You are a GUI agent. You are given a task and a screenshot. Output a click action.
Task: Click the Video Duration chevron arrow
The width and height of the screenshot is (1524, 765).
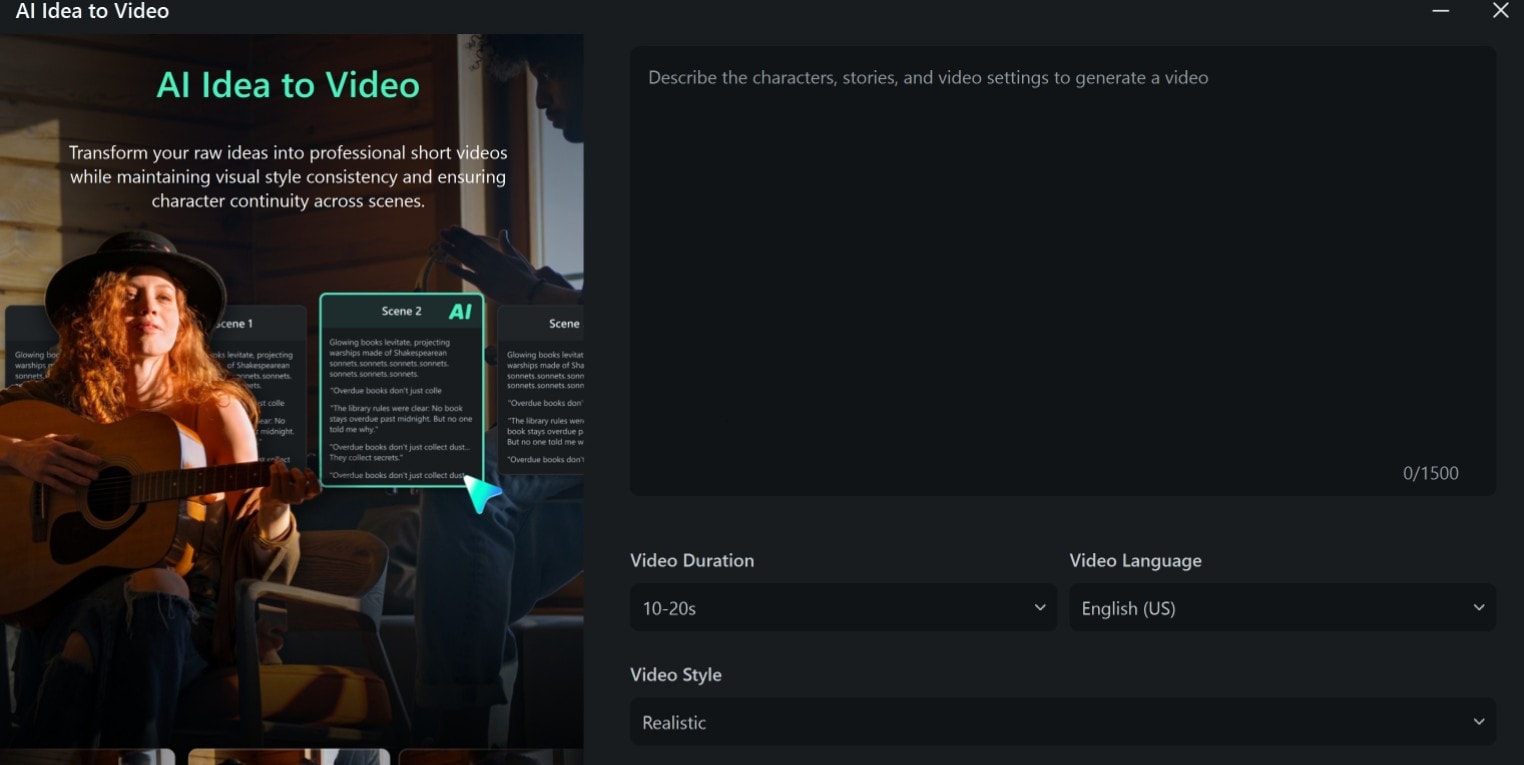[x=1040, y=608]
